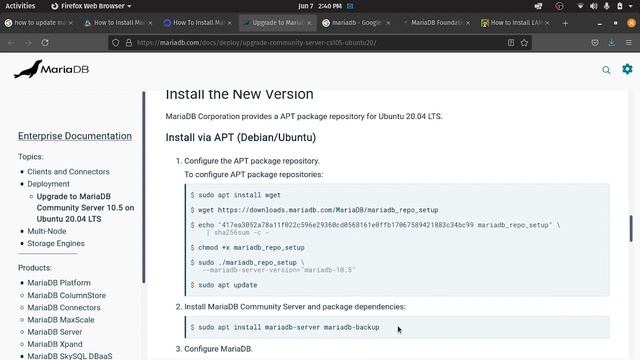640x360 pixels.
Task: Close the 'MariaDB Foundation' tab
Action: coord(468,23)
